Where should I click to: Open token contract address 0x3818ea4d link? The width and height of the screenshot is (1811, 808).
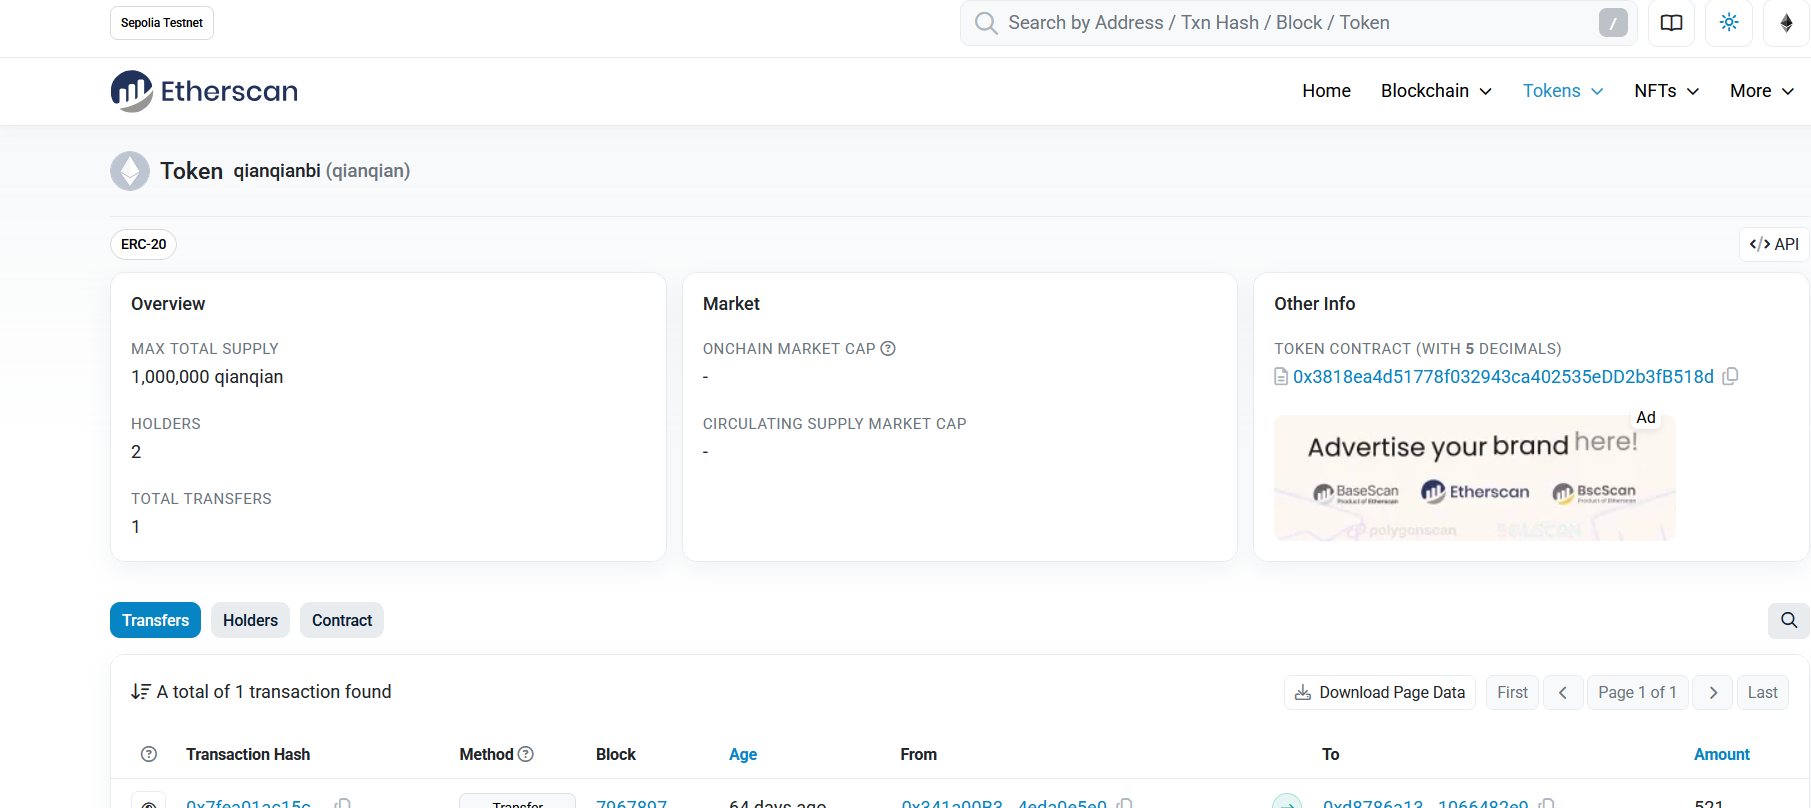1503,377
